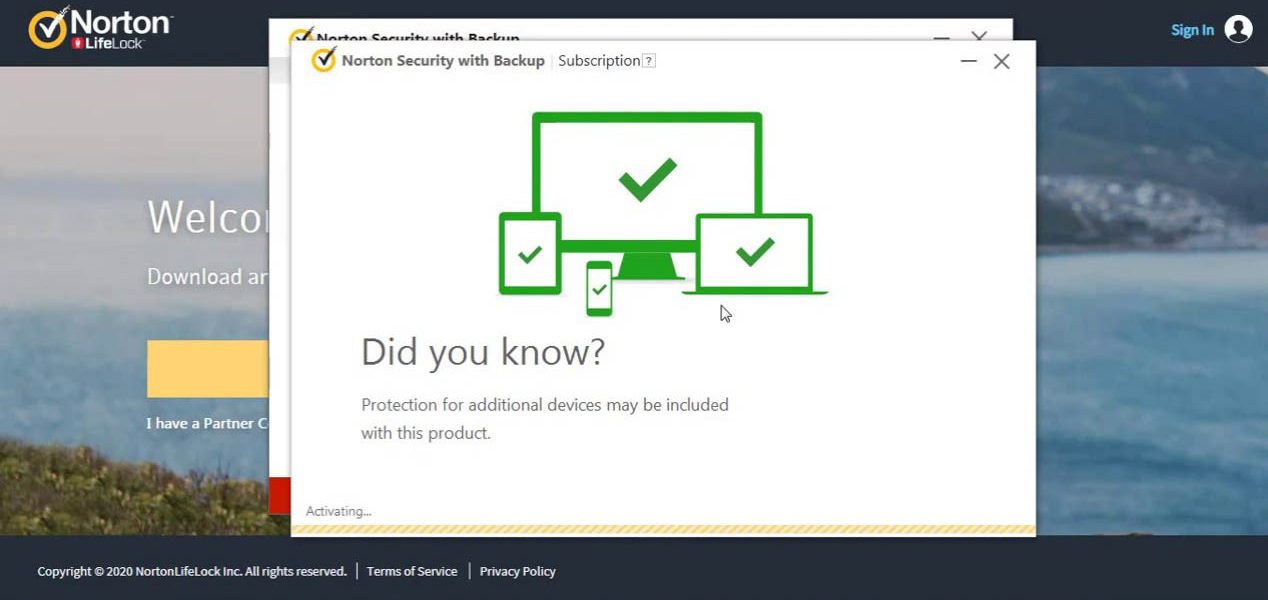
Task: Click the user profile avatar icon
Action: (x=1238, y=29)
